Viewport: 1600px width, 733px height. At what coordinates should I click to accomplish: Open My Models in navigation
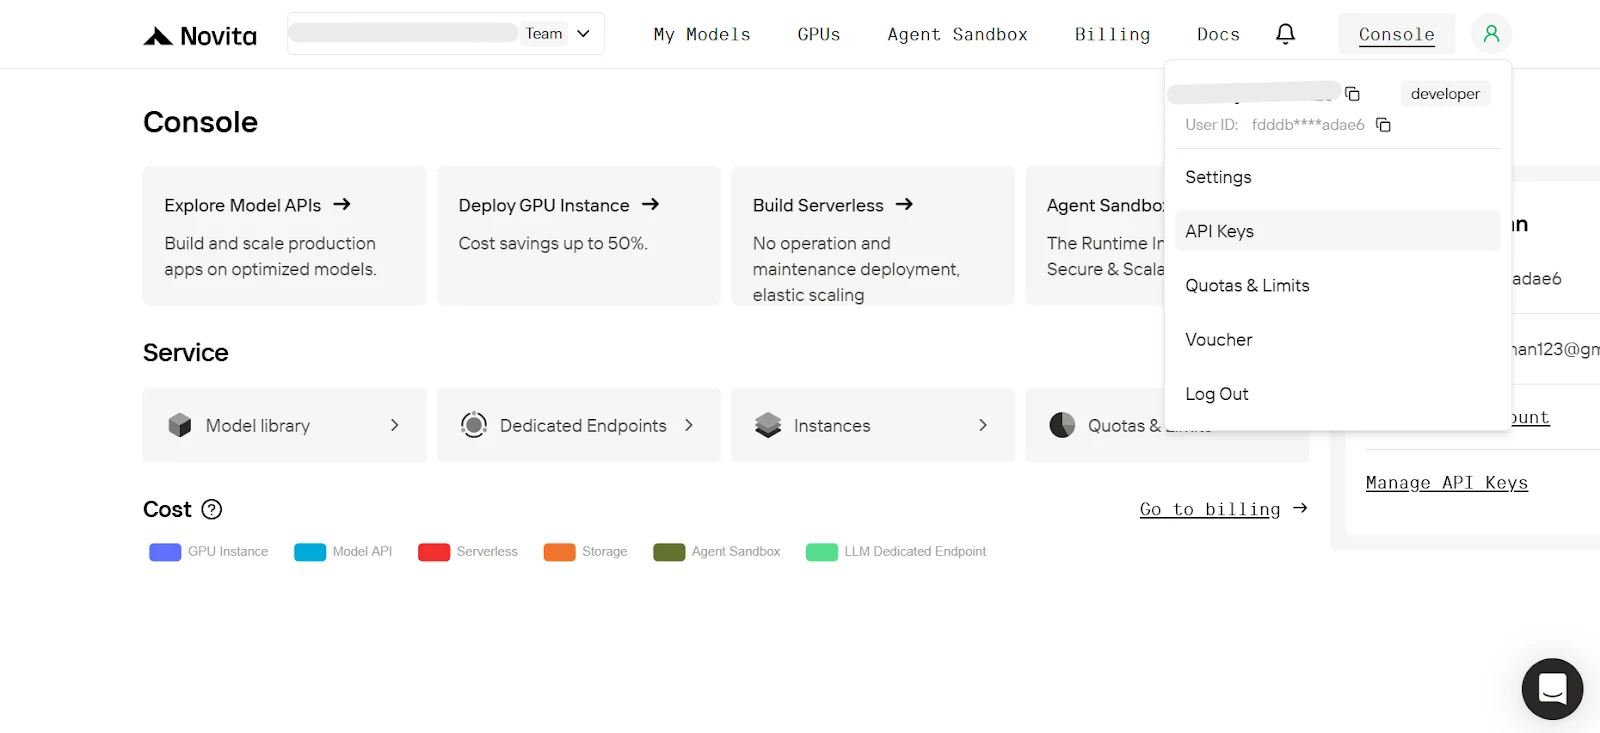pos(702,34)
